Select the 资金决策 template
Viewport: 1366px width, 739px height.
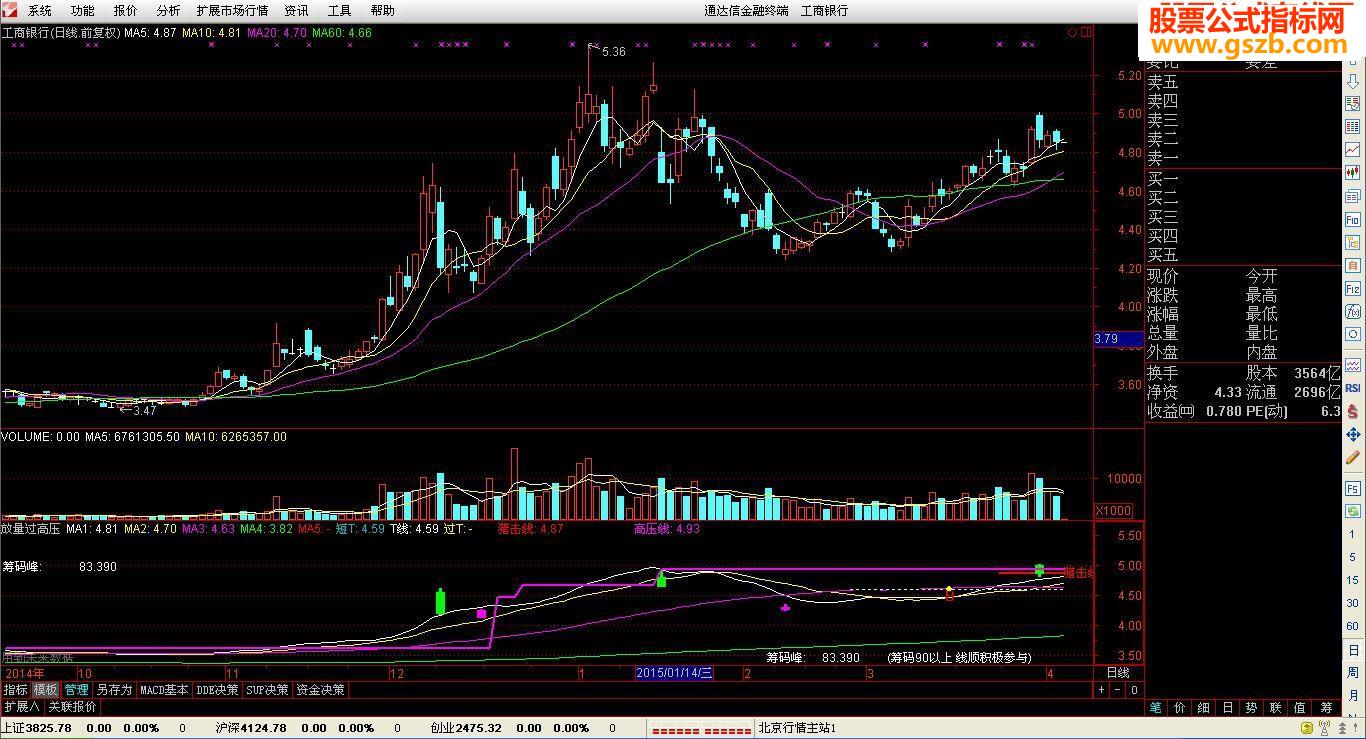[320, 690]
